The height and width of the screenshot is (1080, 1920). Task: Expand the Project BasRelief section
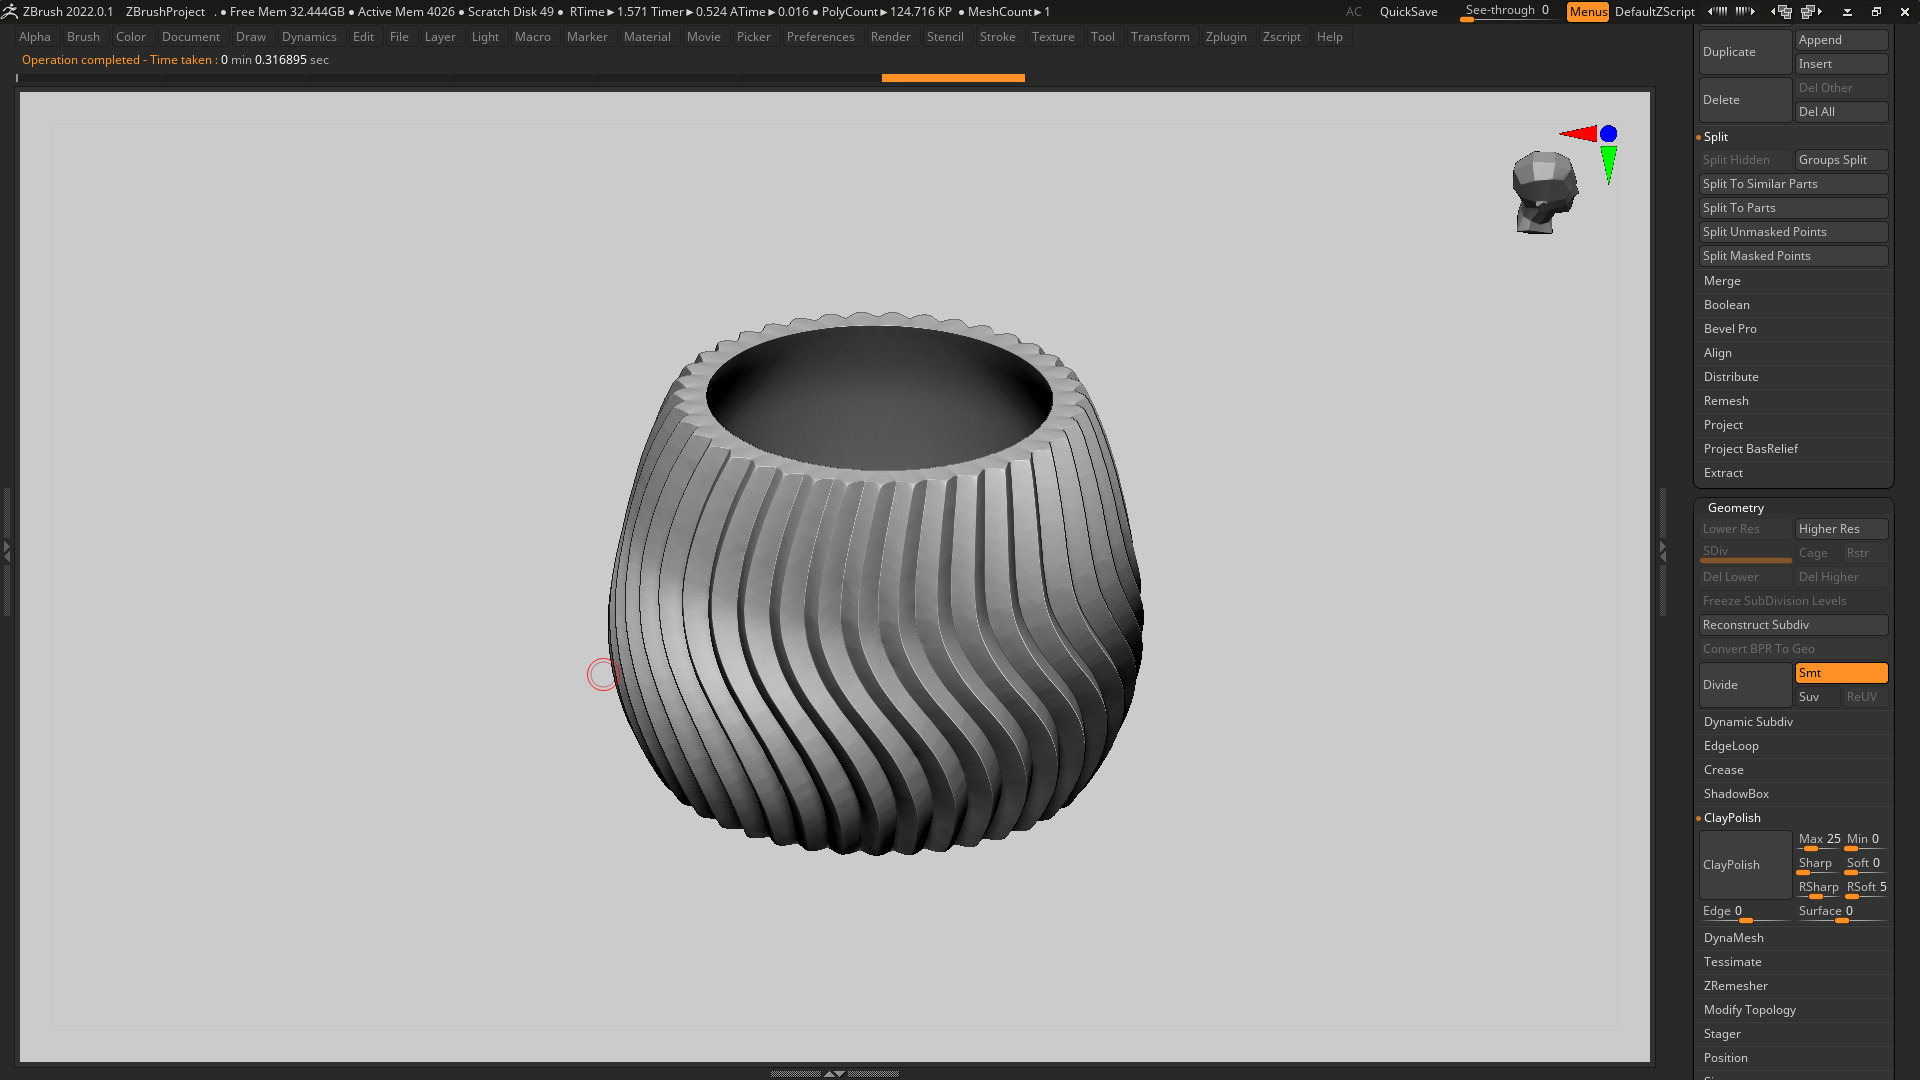(1750, 449)
